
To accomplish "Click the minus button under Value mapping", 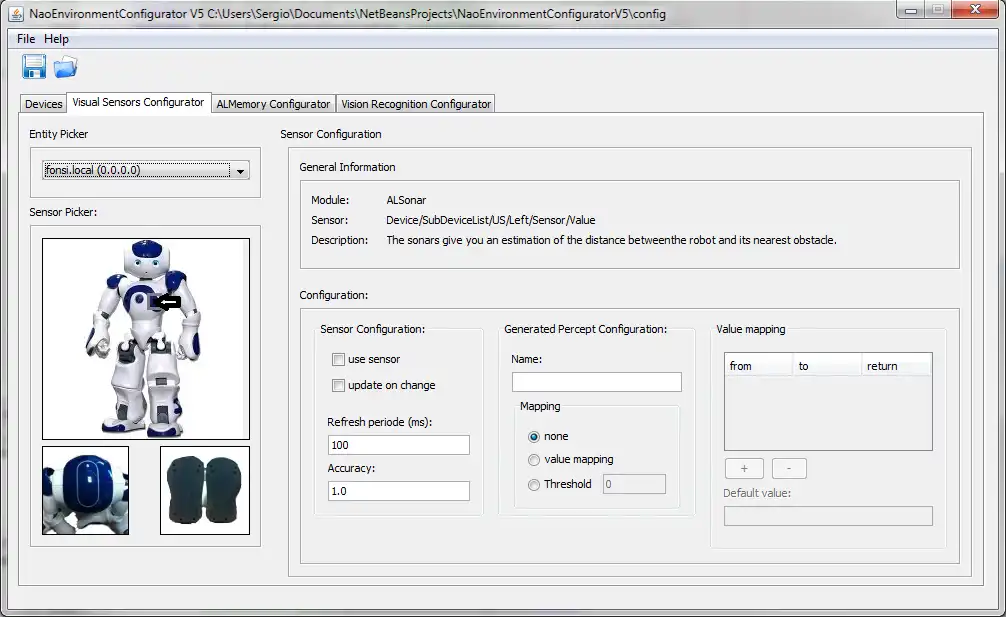I will (x=789, y=469).
